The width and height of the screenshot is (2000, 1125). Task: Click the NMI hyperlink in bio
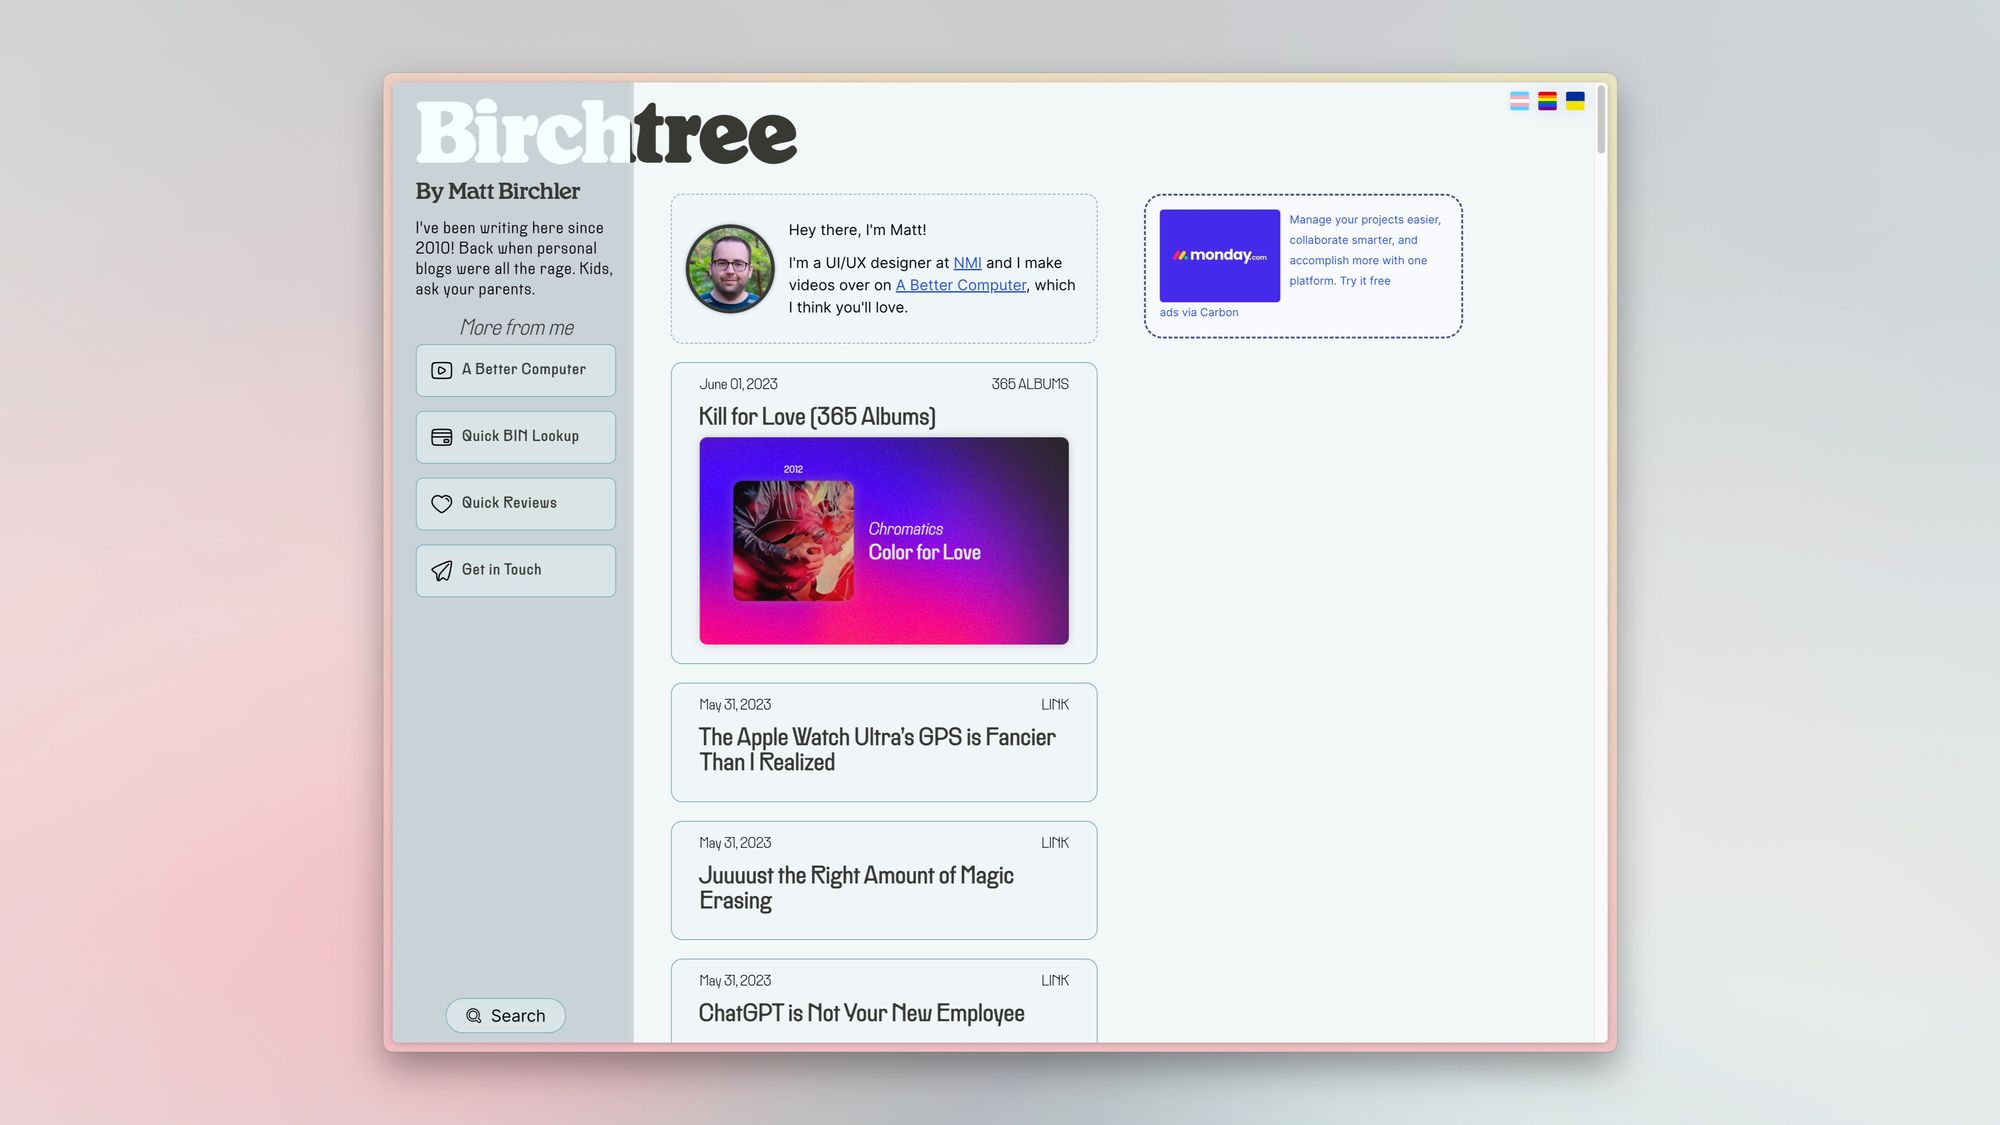[x=967, y=264]
